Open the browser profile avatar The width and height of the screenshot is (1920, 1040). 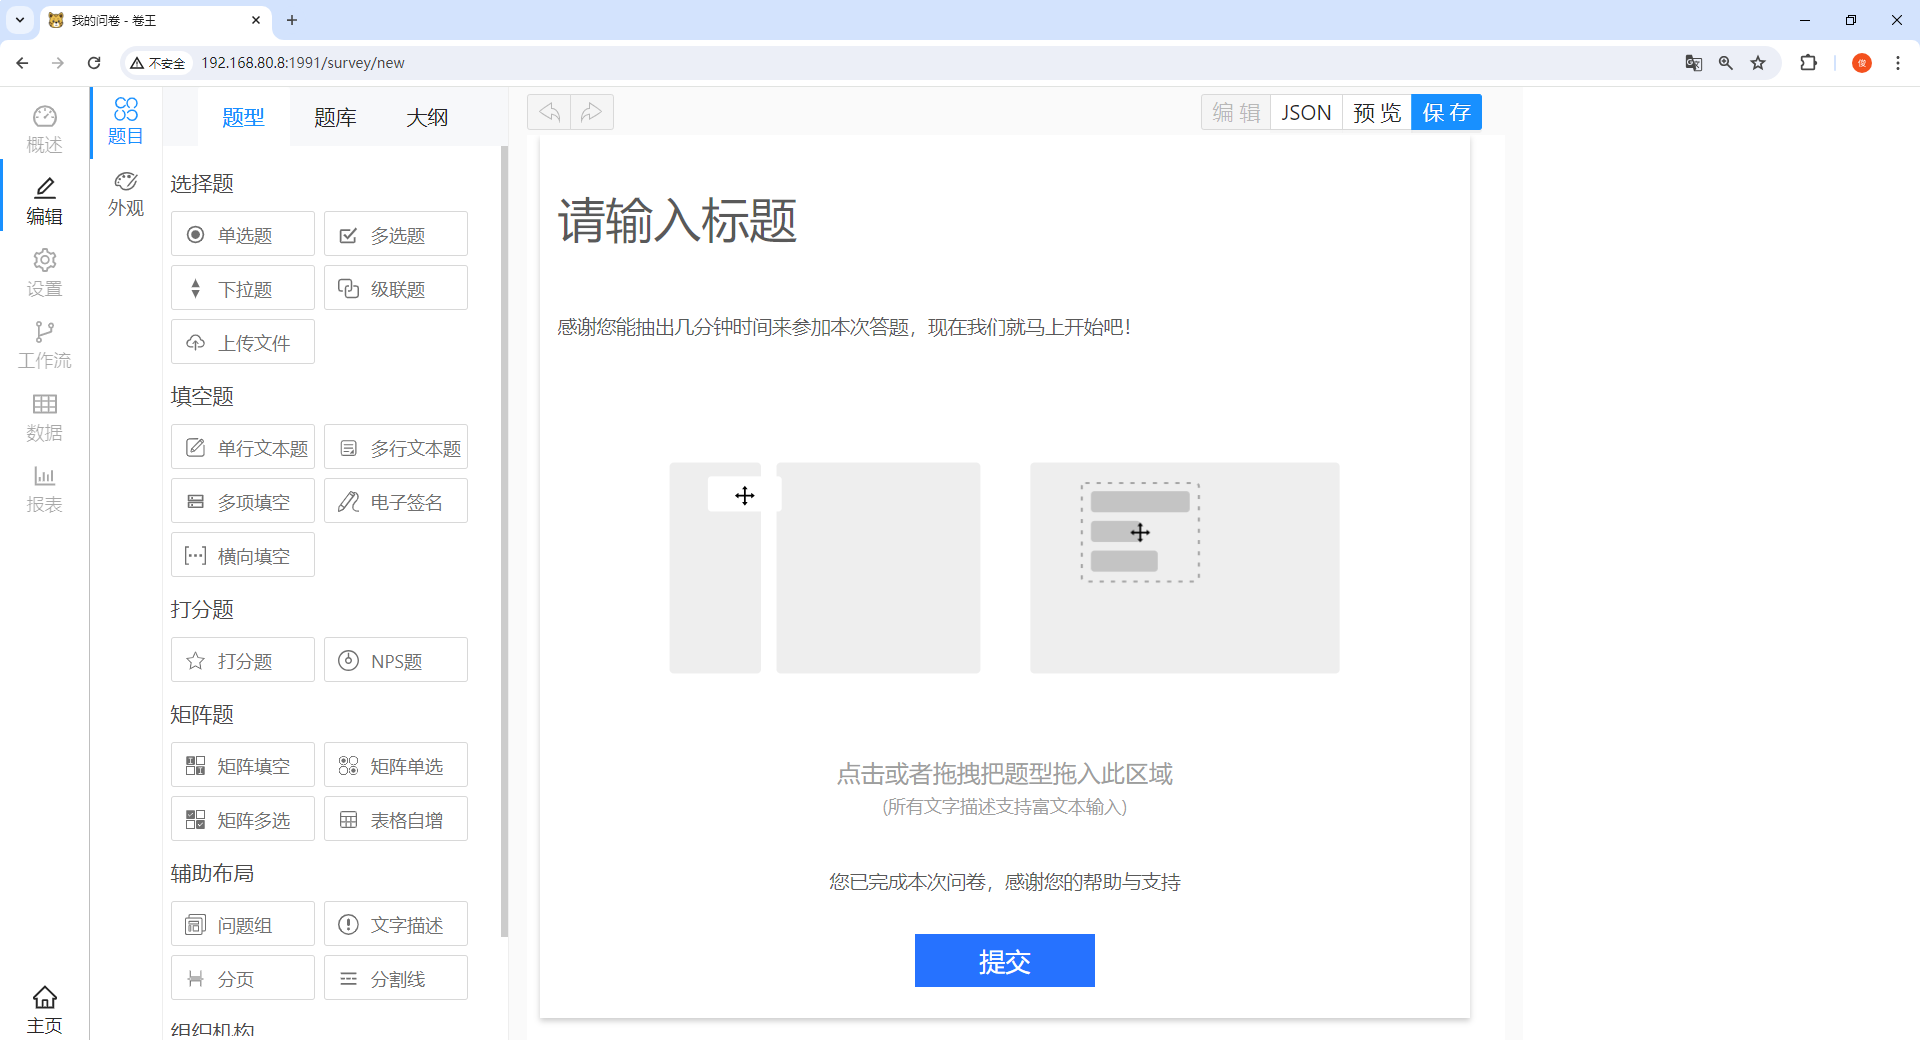pyautogui.click(x=1862, y=63)
